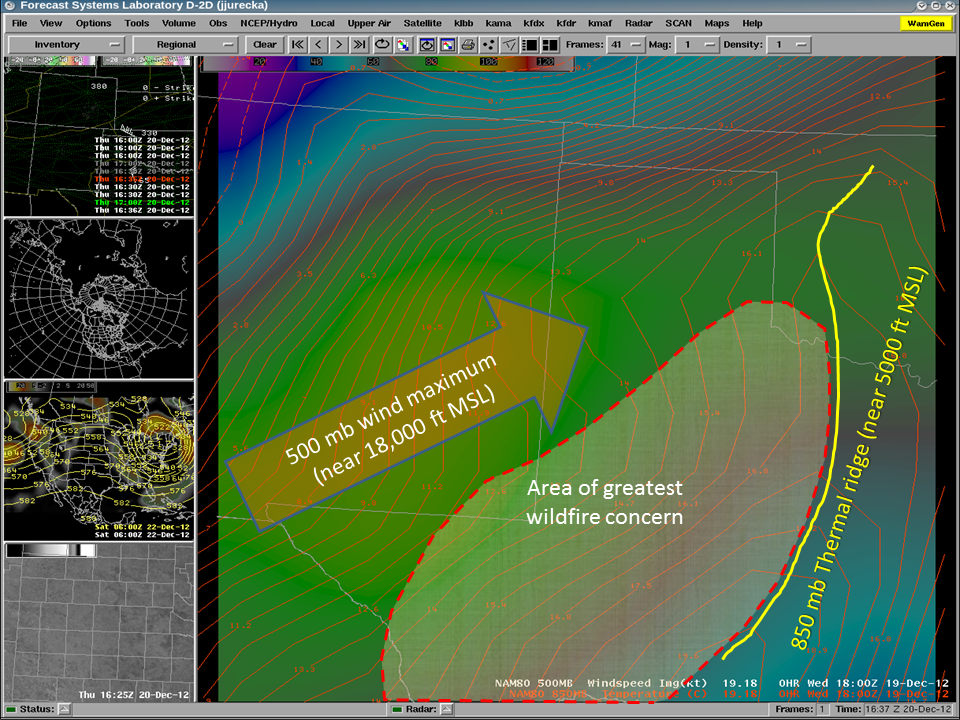Toggle the NAM80 850MB Temperature legend entry
960x720 pixels.
(x=729, y=694)
